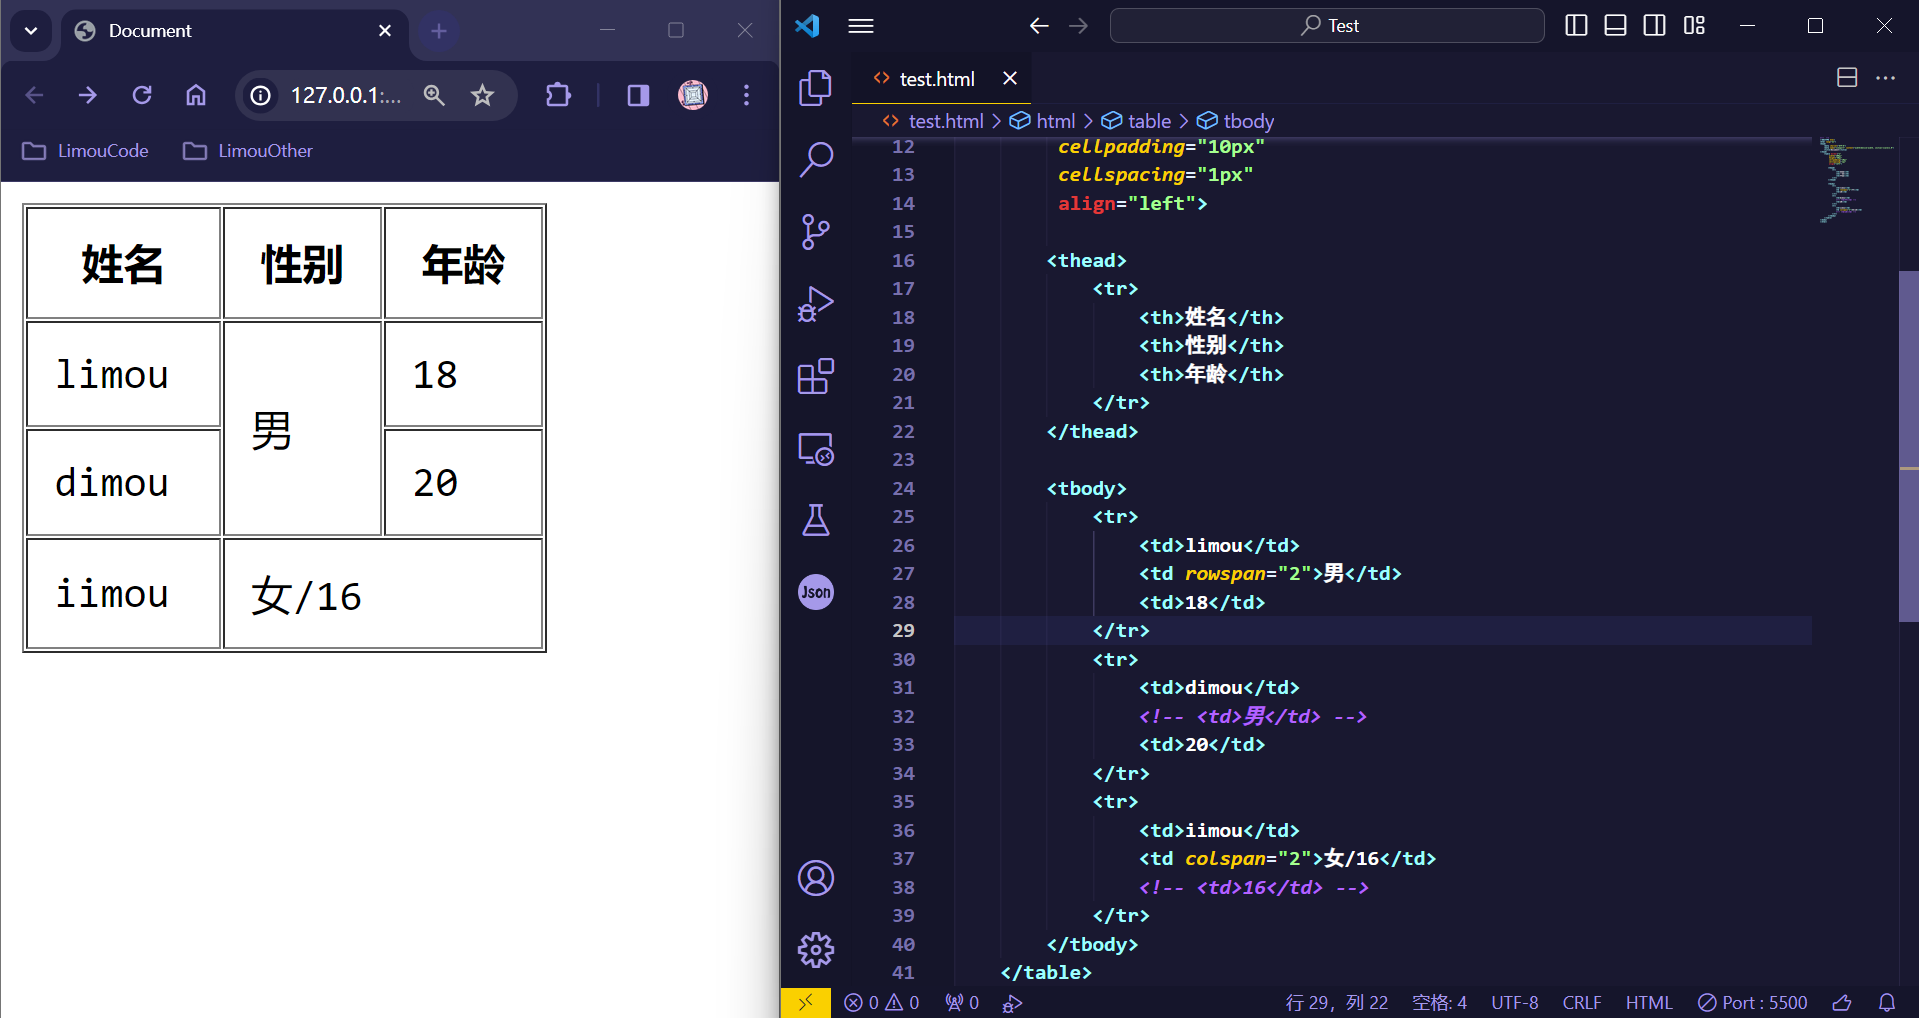Toggle the bottom panel layout
This screenshot has width=1919, height=1018.
[x=1615, y=26]
